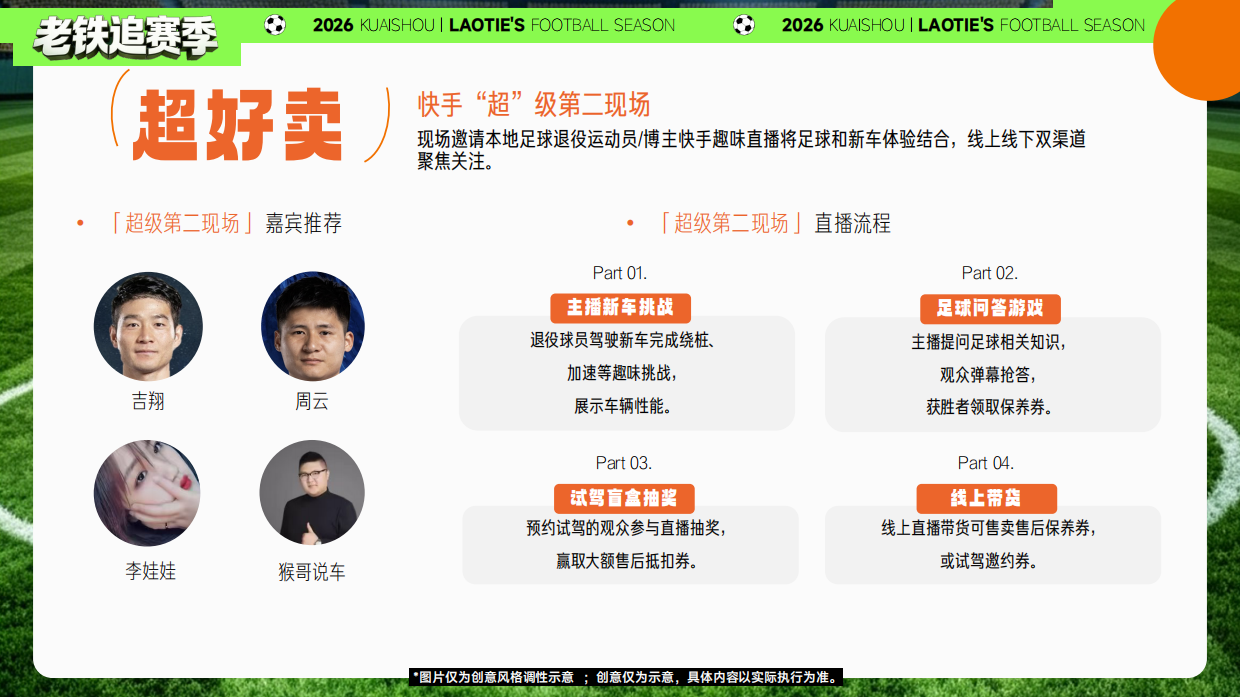Click text 加速等趣味挑战,
Screen dimensions: 1240x697
click(x=623, y=374)
